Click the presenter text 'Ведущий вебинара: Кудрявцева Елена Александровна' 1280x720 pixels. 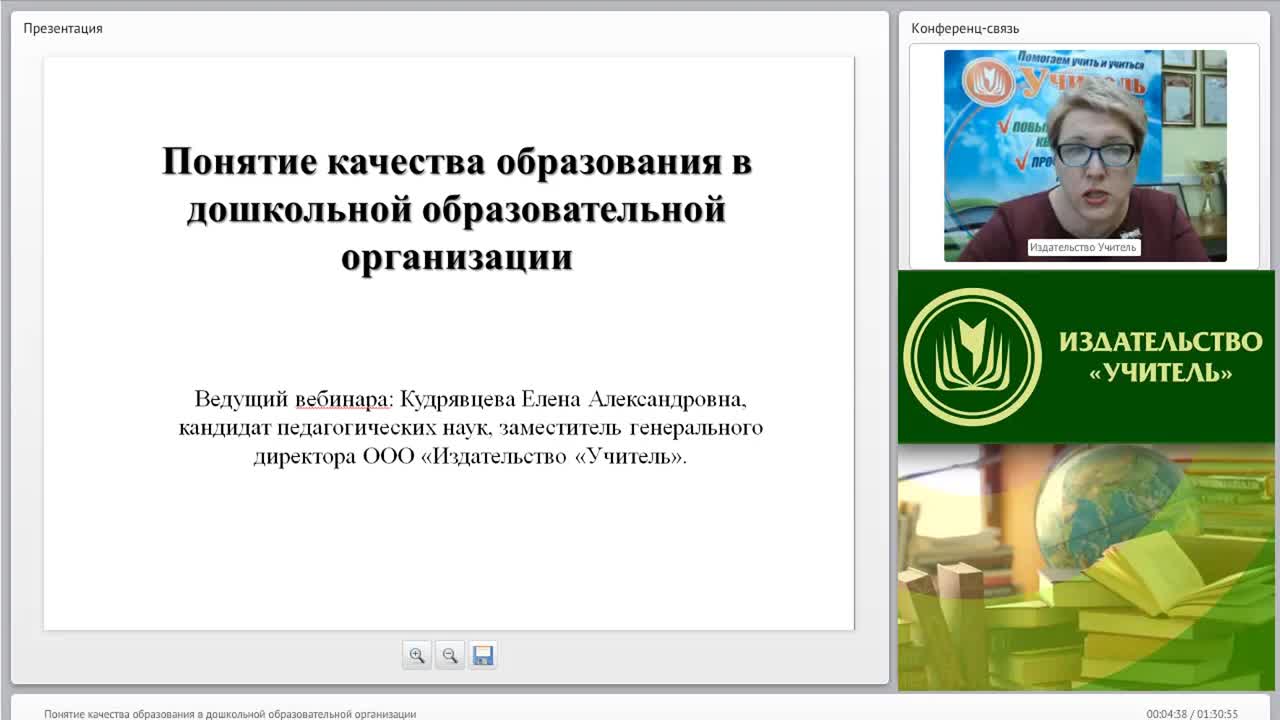(470, 399)
